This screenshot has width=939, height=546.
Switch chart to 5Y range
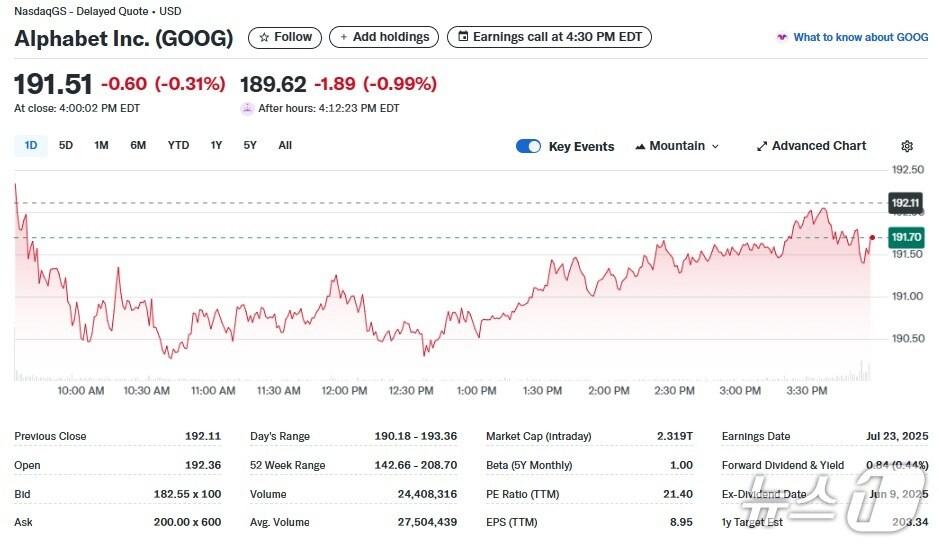(250, 145)
